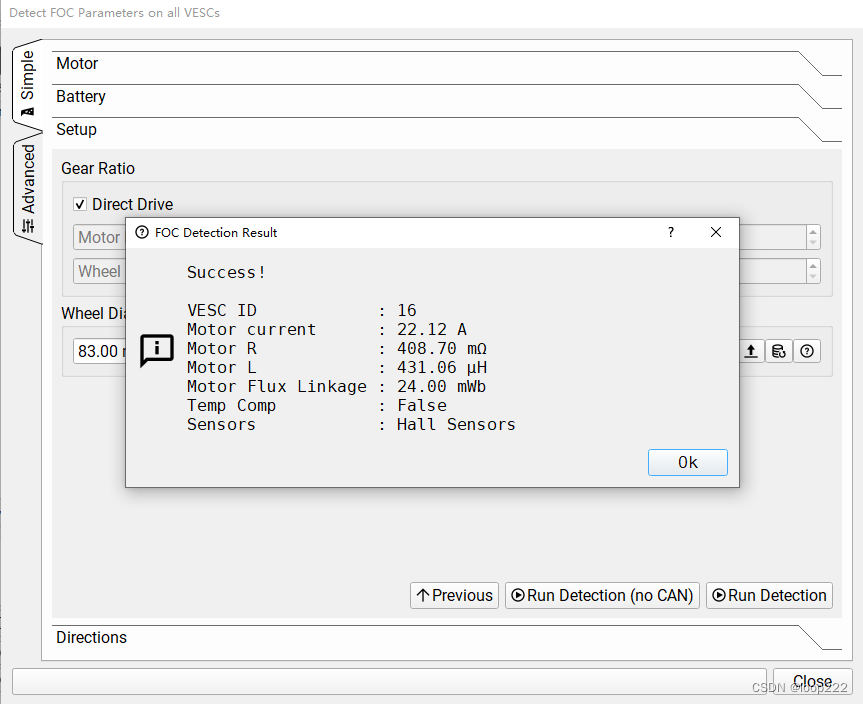Go back with the Previous button
This screenshot has height=704, width=863.
(454, 596)
